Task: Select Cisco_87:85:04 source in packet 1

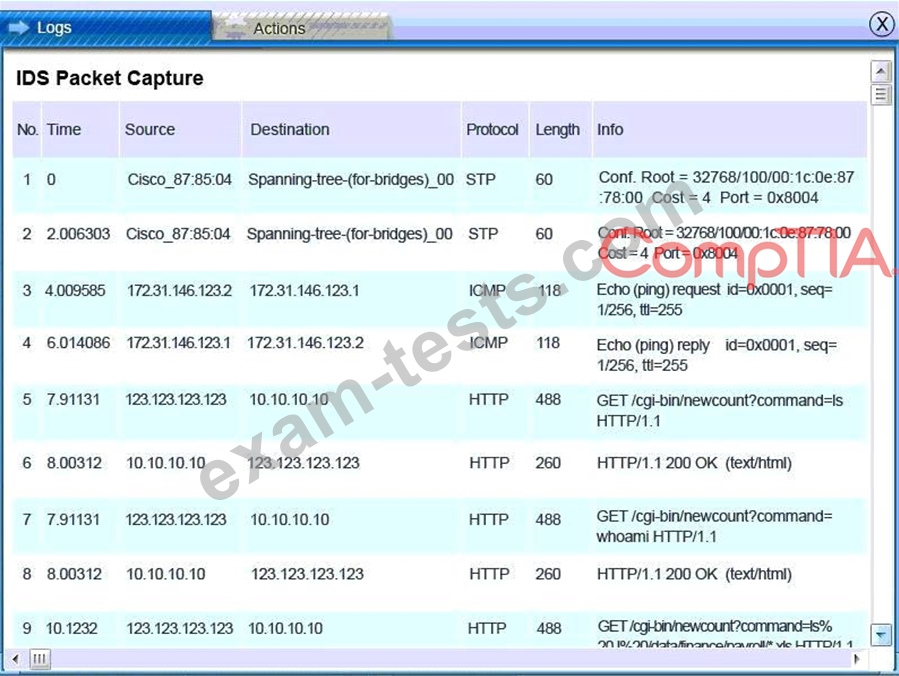Action: click(179, 179)
